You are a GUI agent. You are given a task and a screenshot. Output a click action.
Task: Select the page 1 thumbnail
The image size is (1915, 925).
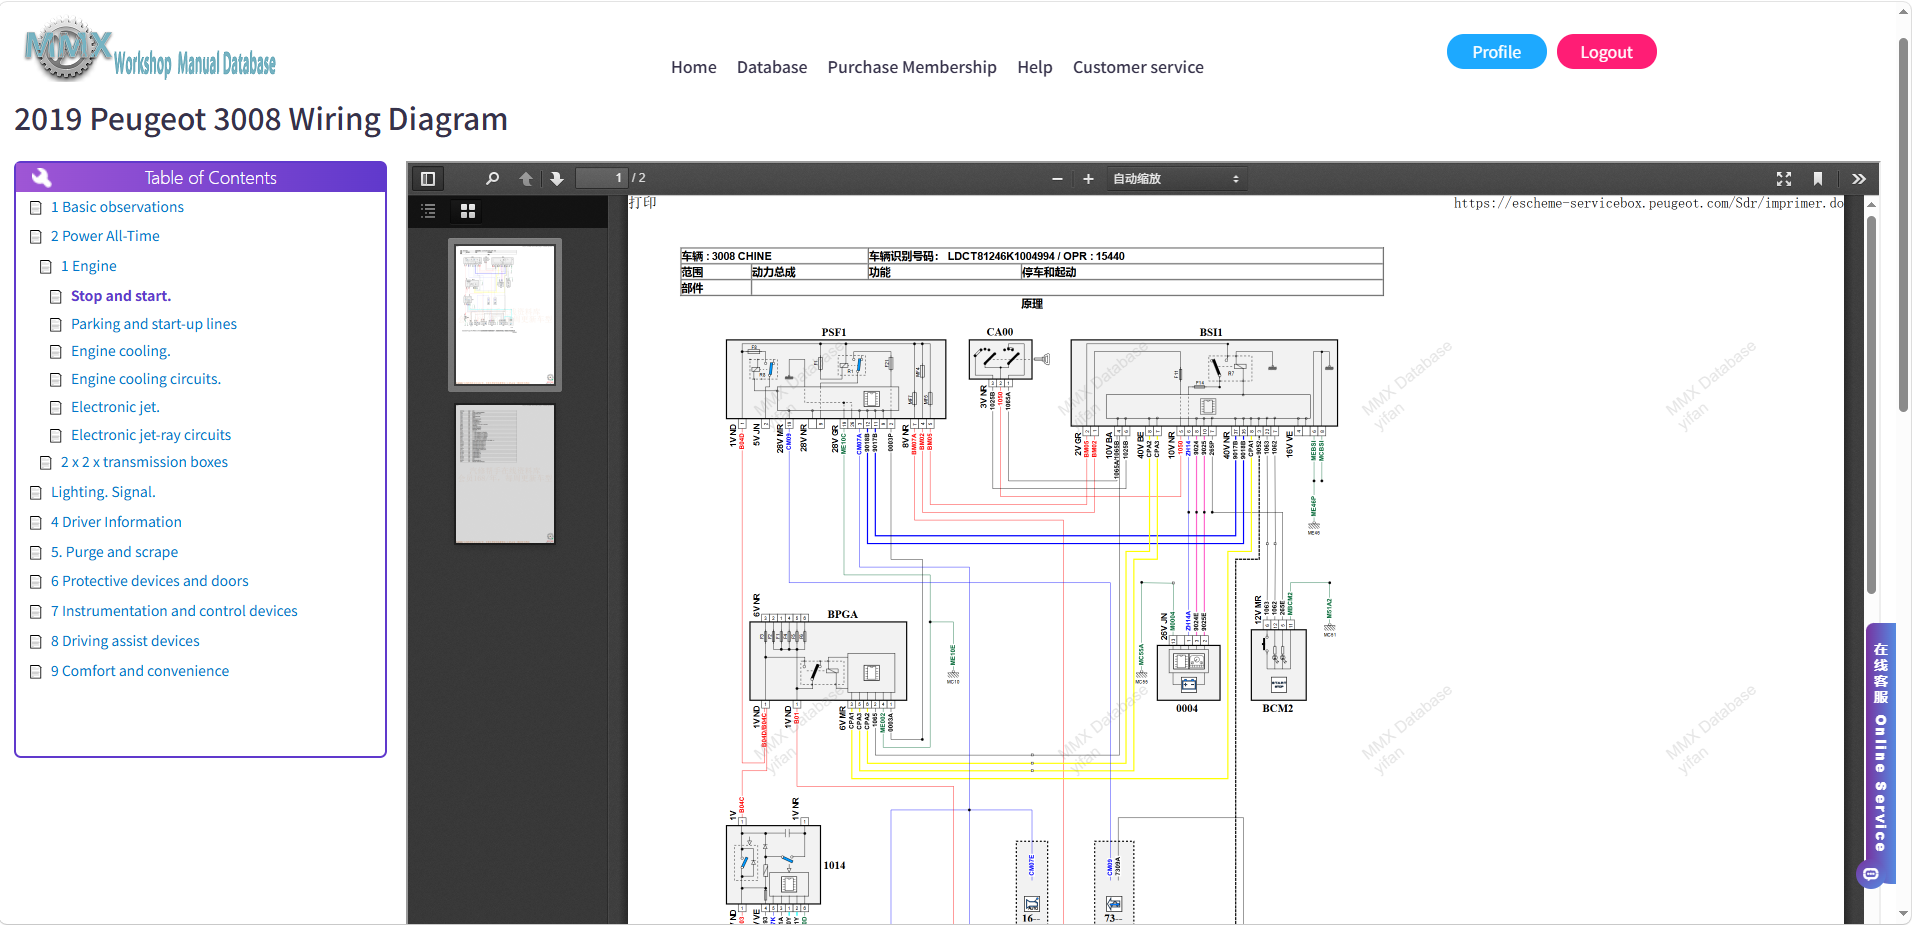click(505, 315)
